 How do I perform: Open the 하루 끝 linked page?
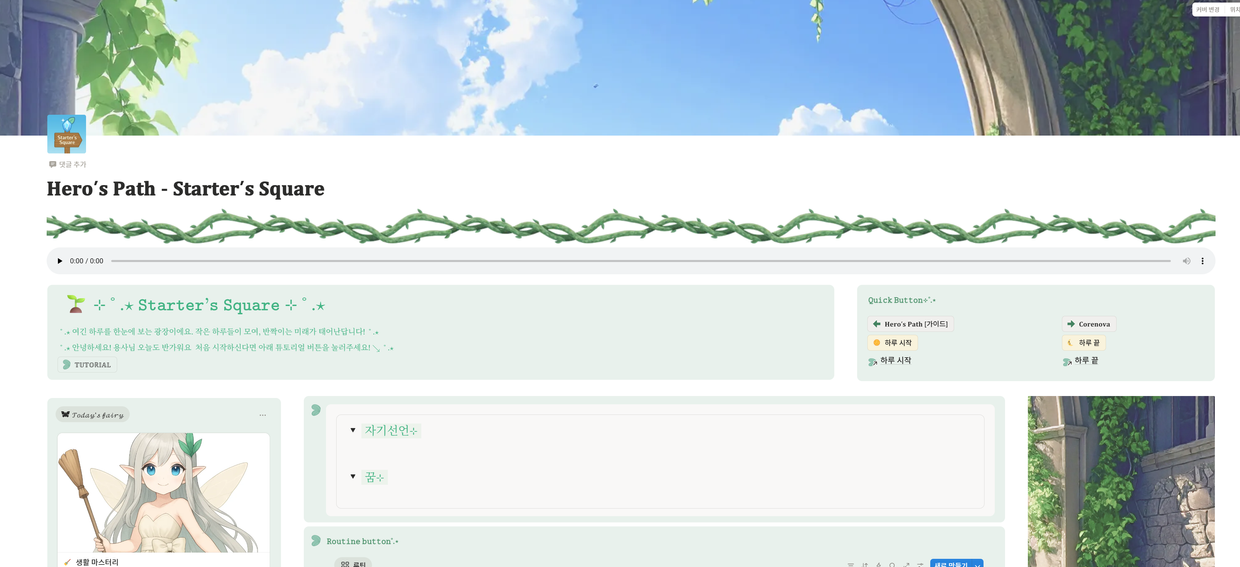(1085, 361)
